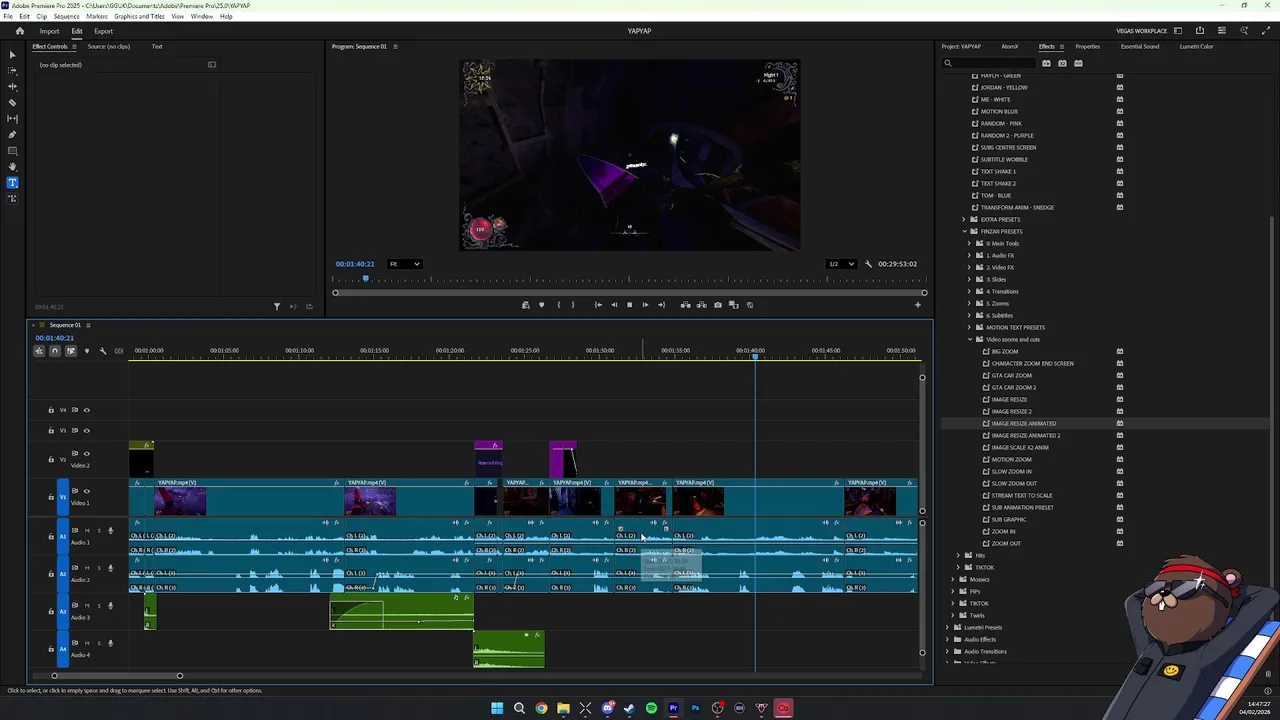
Task: Collapse the FINZAR PRESETS folder
Action: (964, 231)
